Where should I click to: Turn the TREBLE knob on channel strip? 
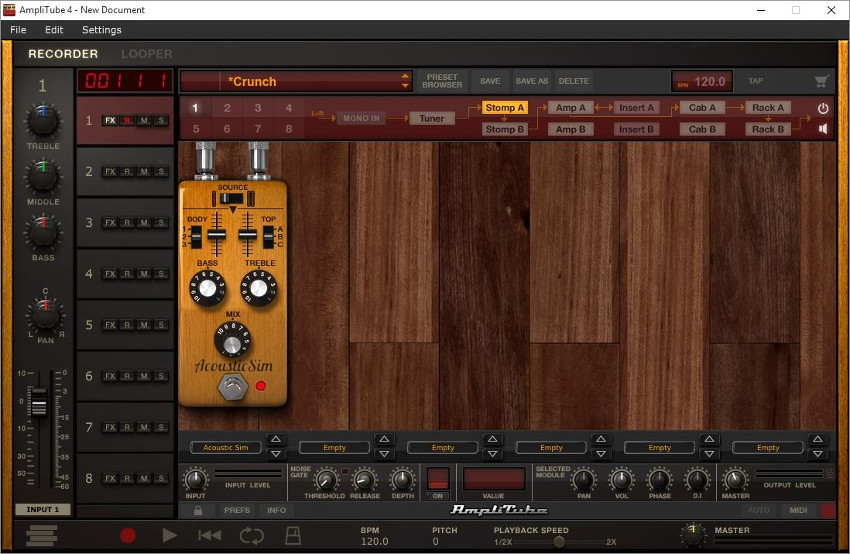pos(43,120)
